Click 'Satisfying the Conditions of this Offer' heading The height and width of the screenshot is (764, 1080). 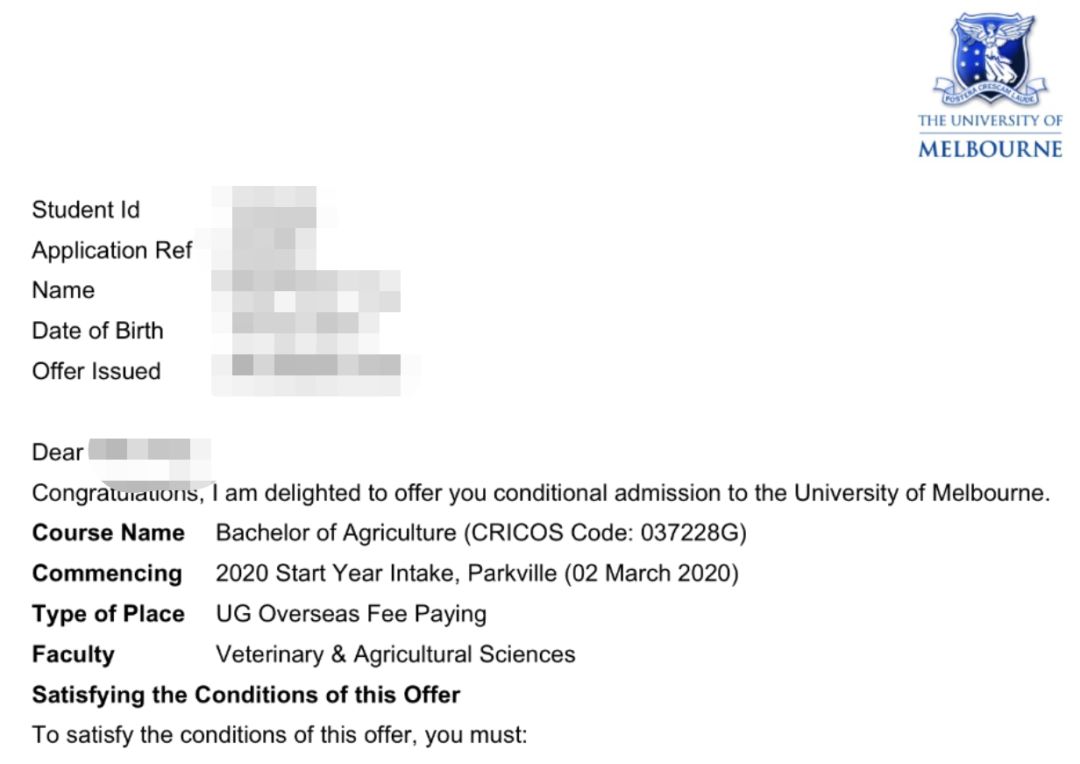(246, 694)
